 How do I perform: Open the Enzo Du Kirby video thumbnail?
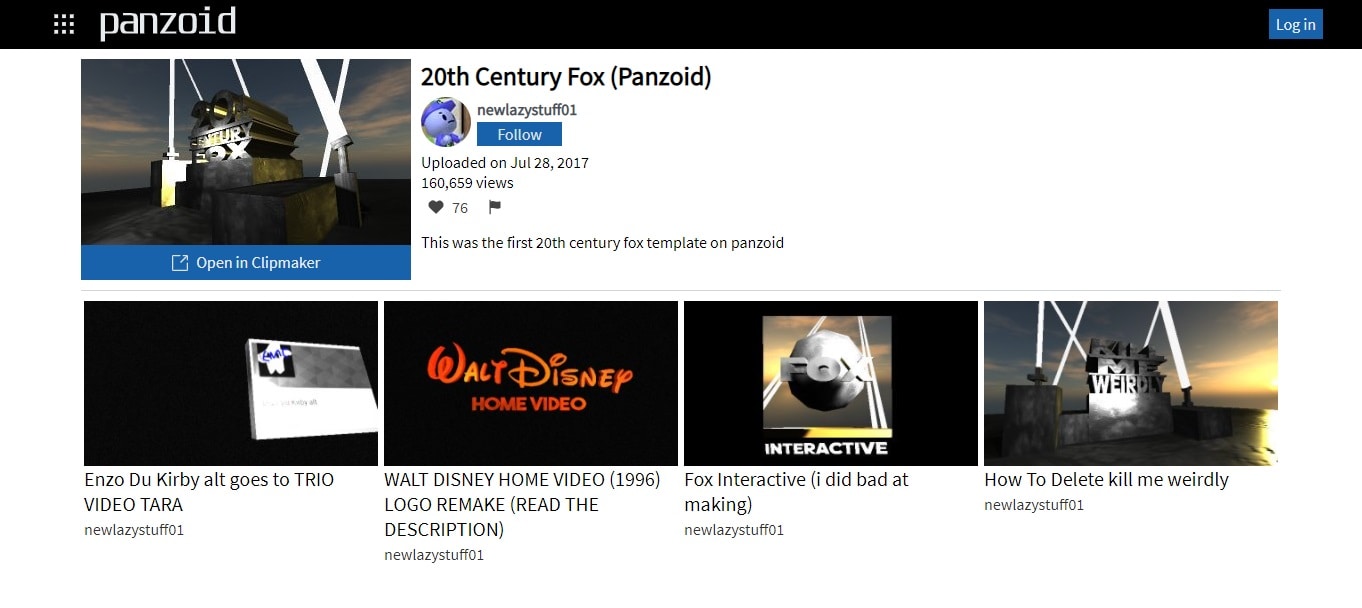[231, 383]
